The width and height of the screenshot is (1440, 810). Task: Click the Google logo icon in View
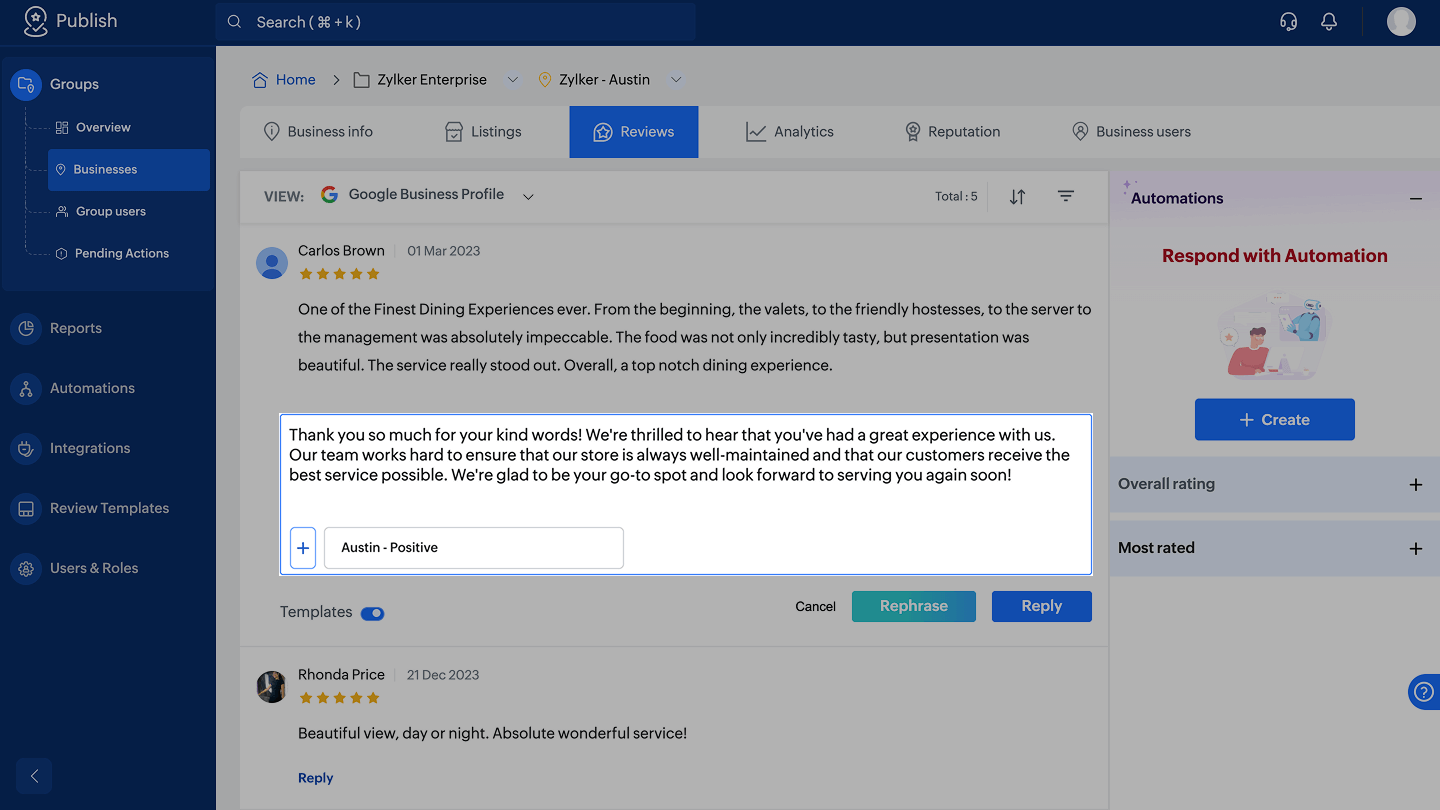(x=329, y=195)
